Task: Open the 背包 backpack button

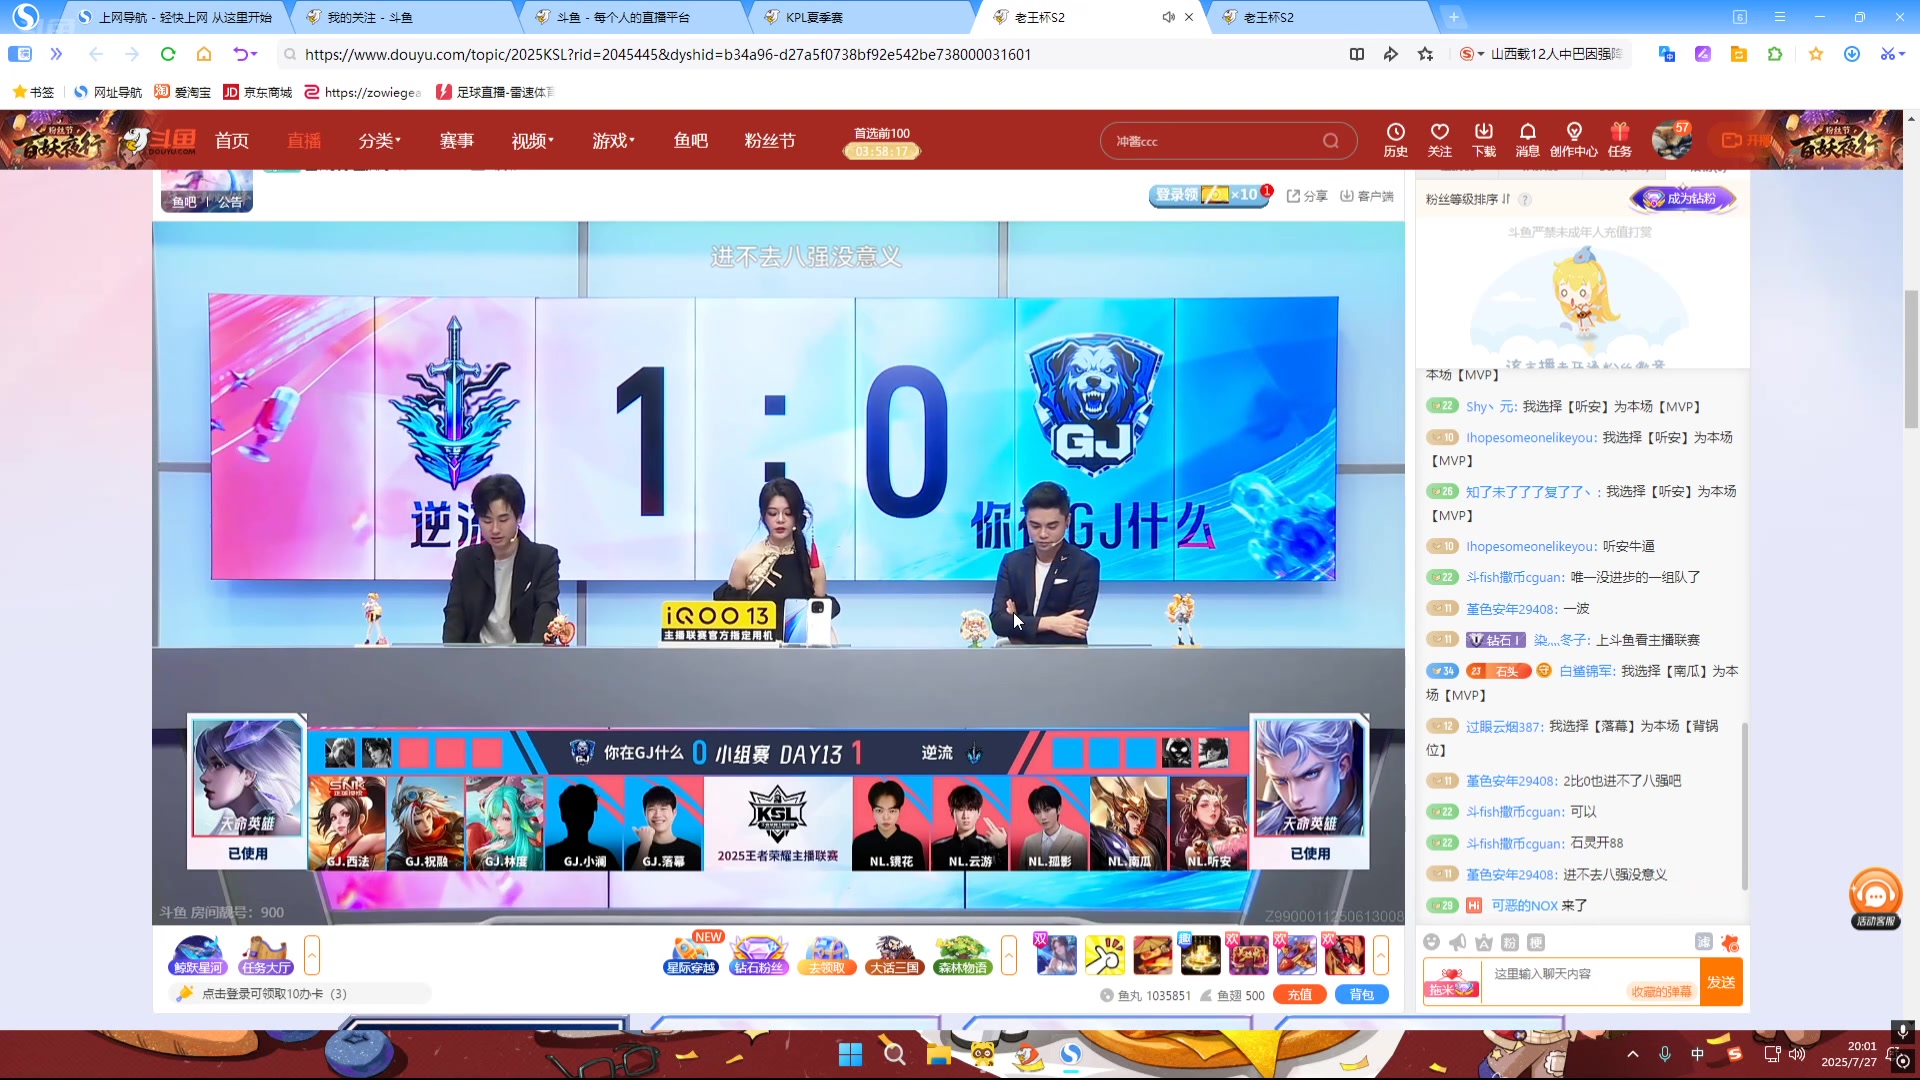Action: (x=1362, y=995)
